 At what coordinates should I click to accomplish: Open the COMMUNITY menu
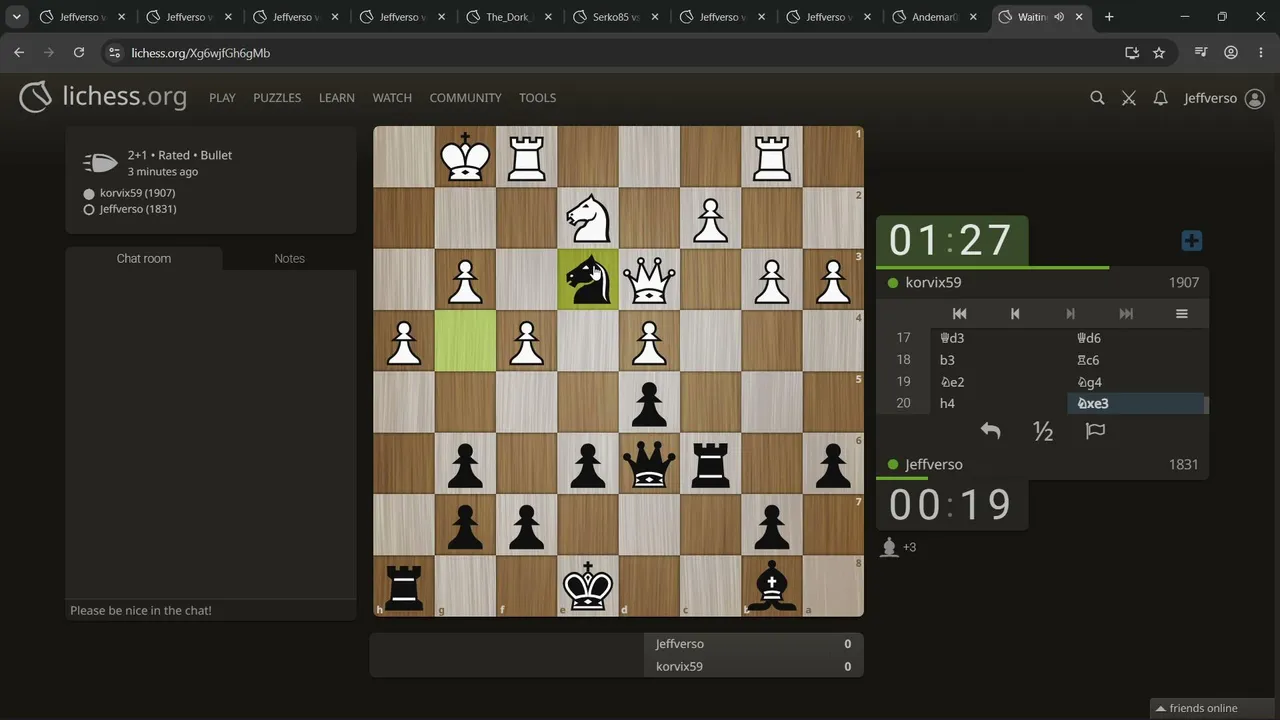pos(465,98)
